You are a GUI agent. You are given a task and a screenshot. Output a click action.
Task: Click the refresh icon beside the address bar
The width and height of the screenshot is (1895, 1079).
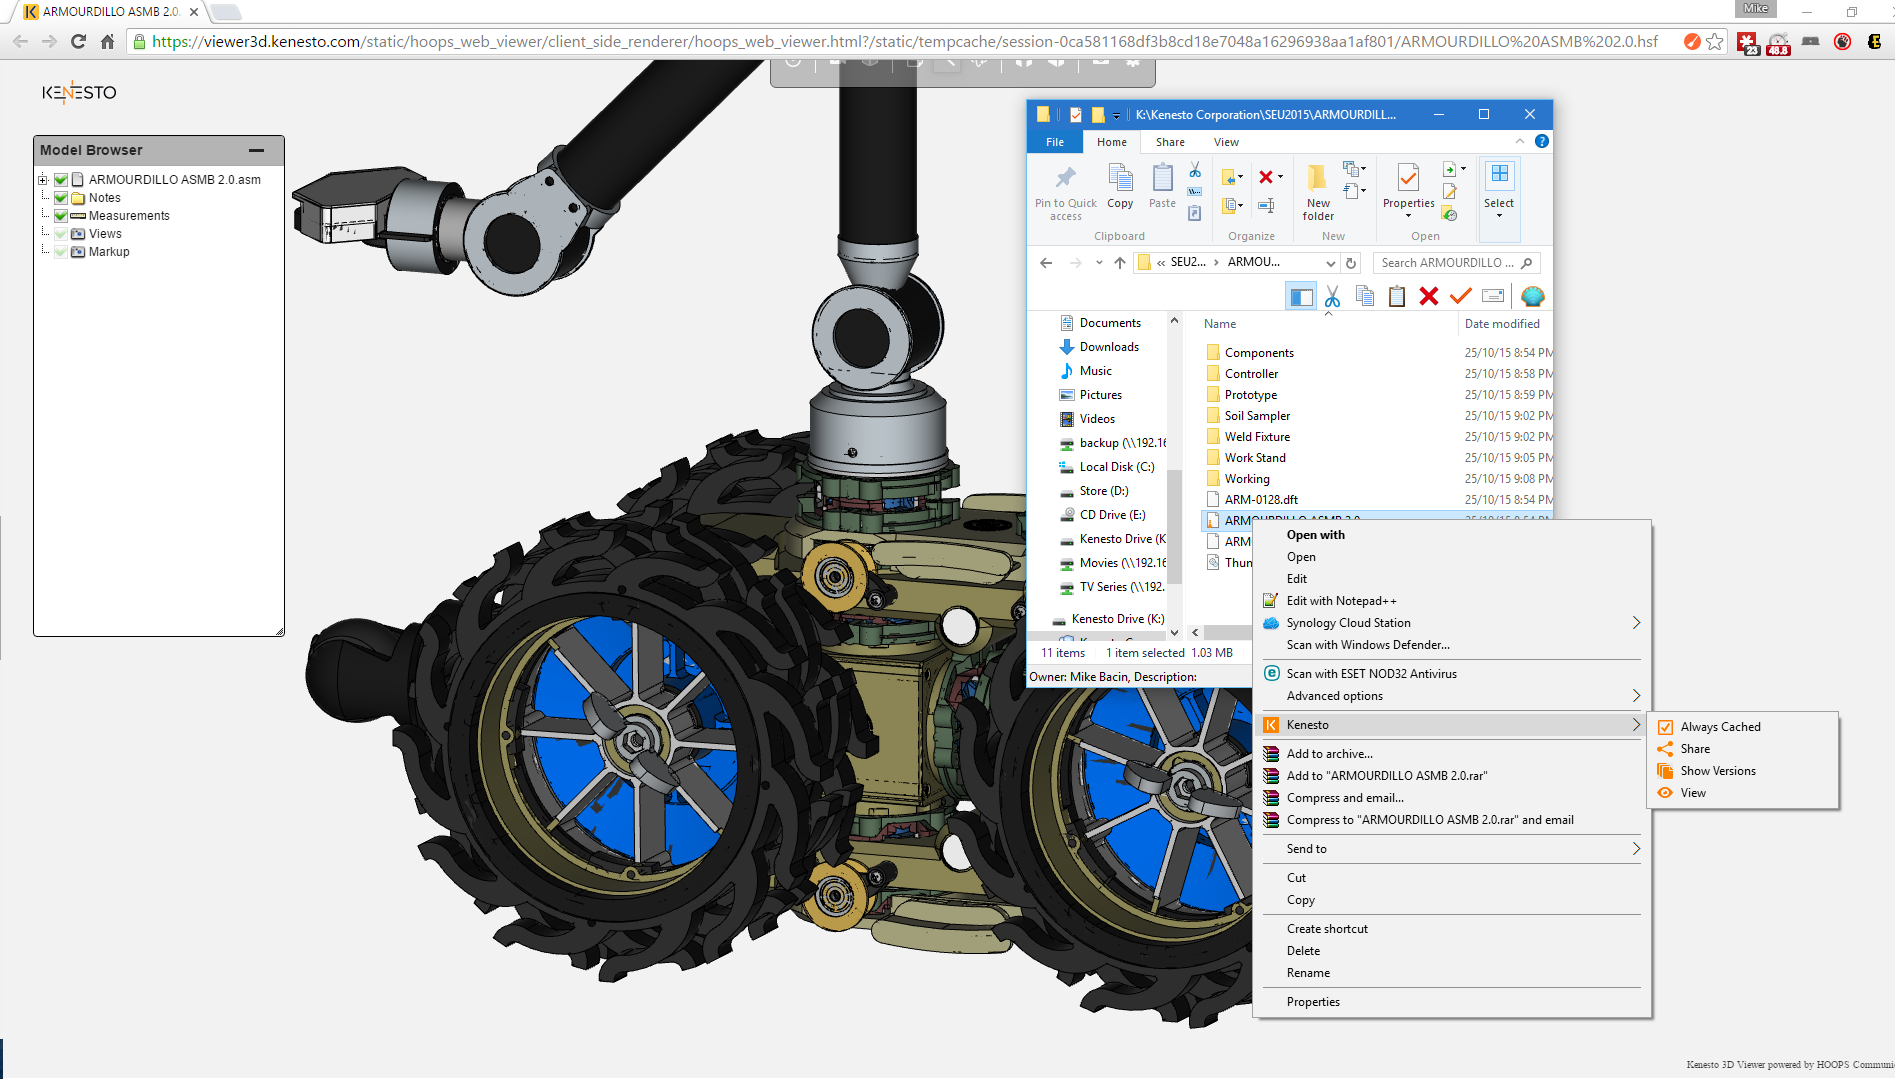(1351, 263)
